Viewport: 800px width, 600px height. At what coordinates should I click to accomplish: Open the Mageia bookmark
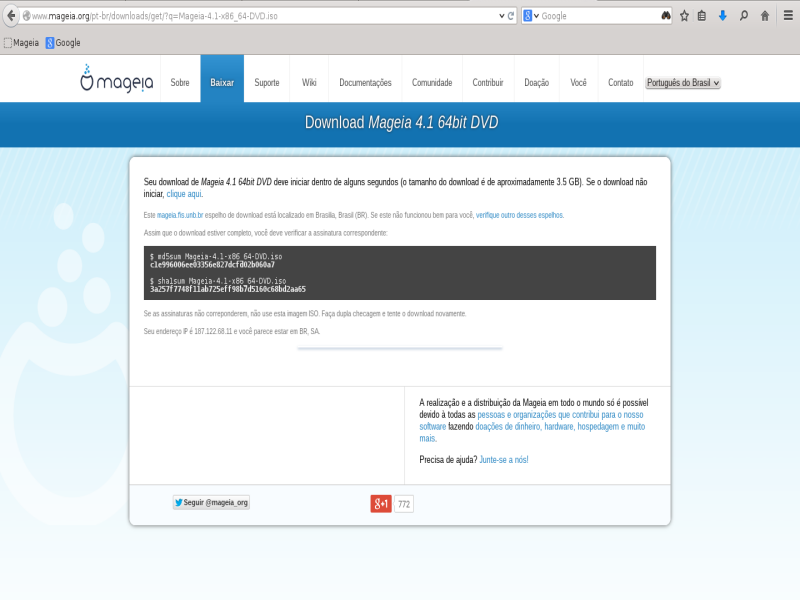tap(21, 43)
